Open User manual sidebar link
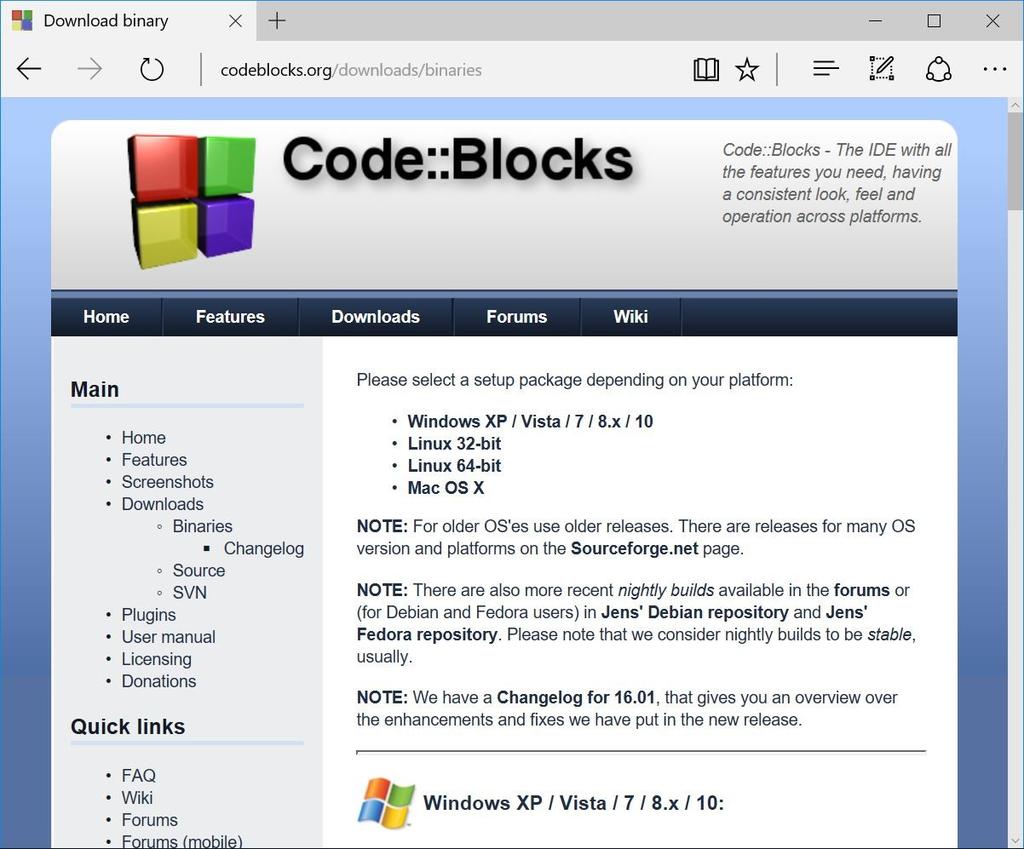The height and width of the screenshot is (849, 1024). click(x=168, y=637)
